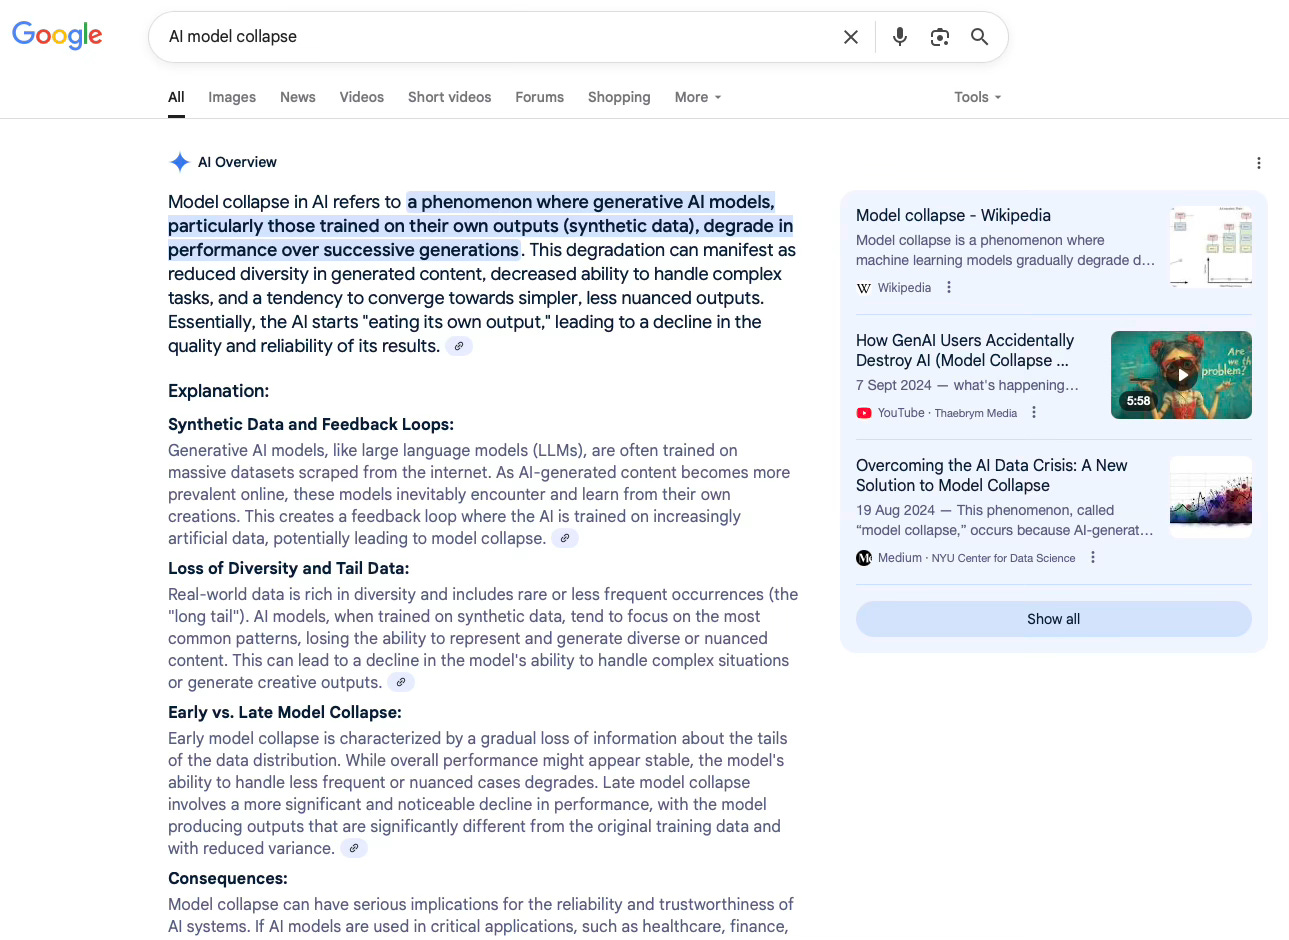Click the Consequences: heading

point(228,878)
